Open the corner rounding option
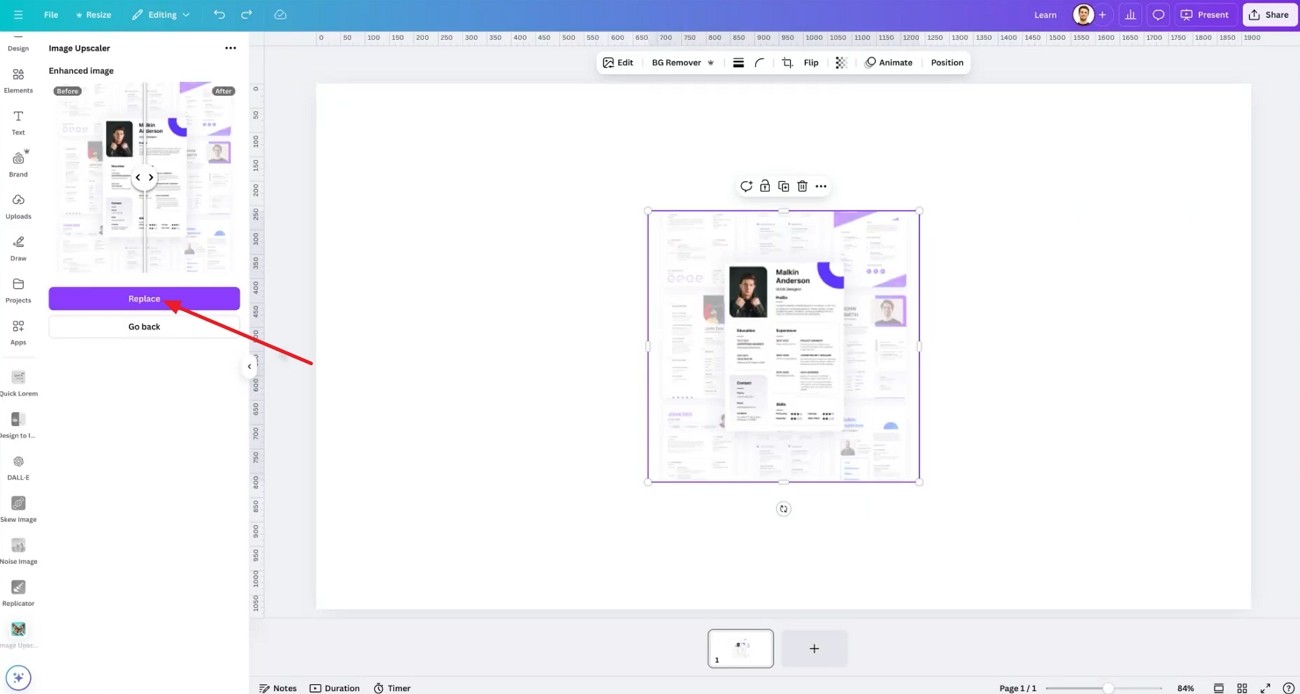The height and width of the screenshot is (694, 1300). tap(760, 62)
